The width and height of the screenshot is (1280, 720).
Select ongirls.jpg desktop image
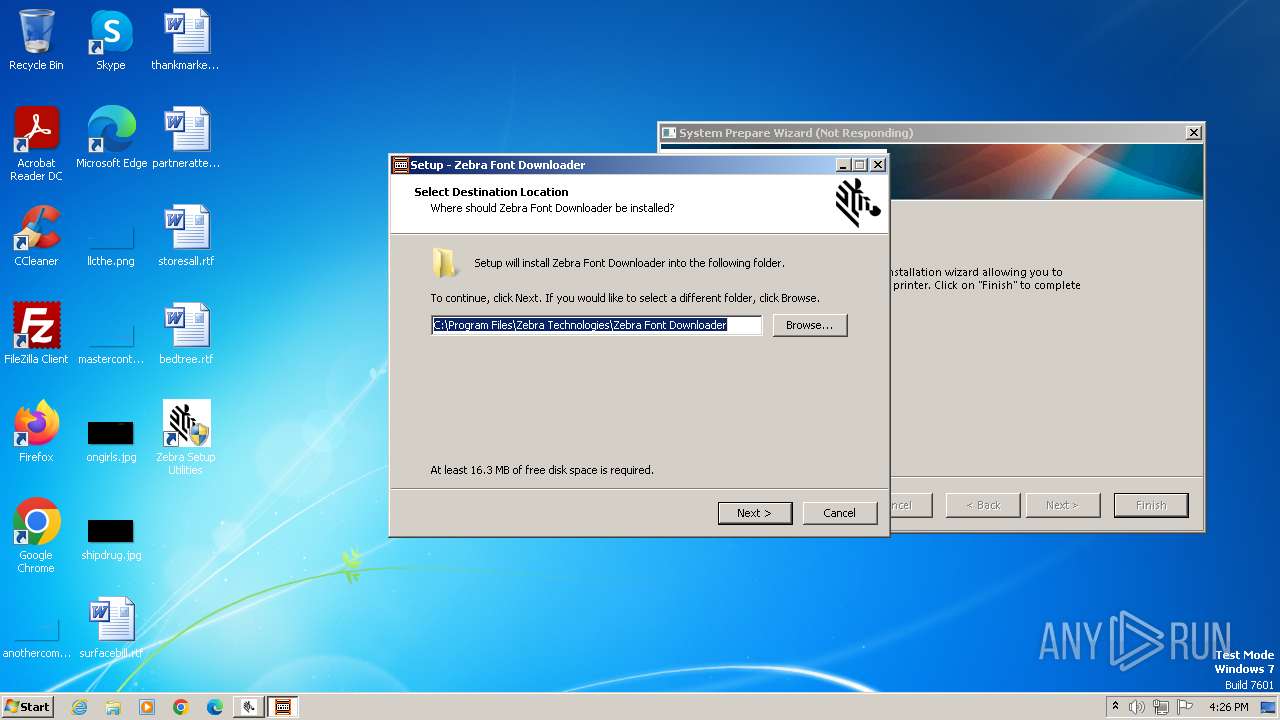pos(111,441)
